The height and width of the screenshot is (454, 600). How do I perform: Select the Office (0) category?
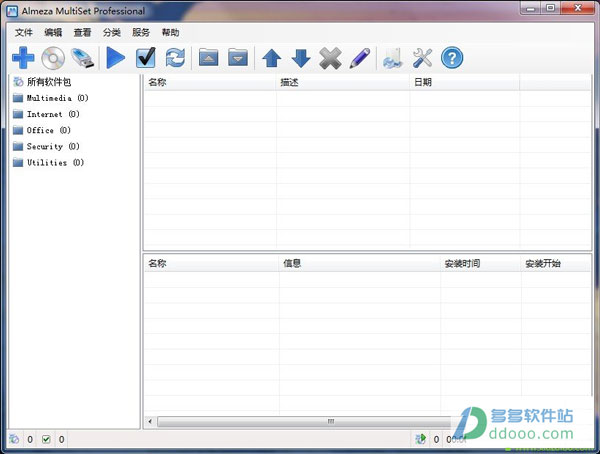click(49, 130)
